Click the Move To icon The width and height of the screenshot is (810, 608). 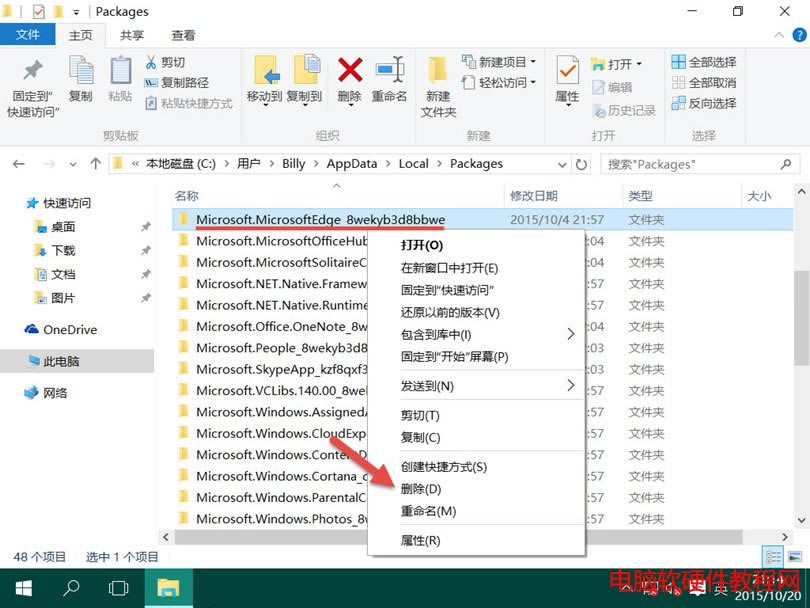click(x=264, y=80)
